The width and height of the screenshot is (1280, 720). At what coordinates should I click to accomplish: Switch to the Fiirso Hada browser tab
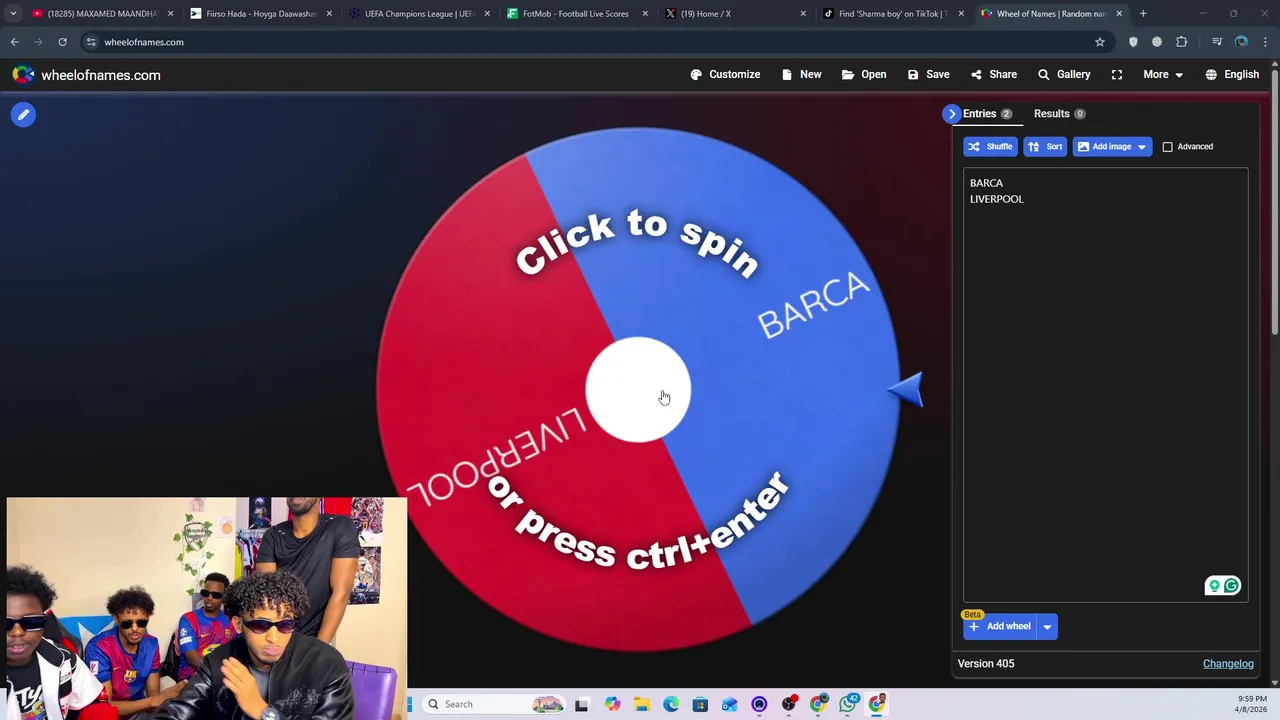(x=260, y=14)
